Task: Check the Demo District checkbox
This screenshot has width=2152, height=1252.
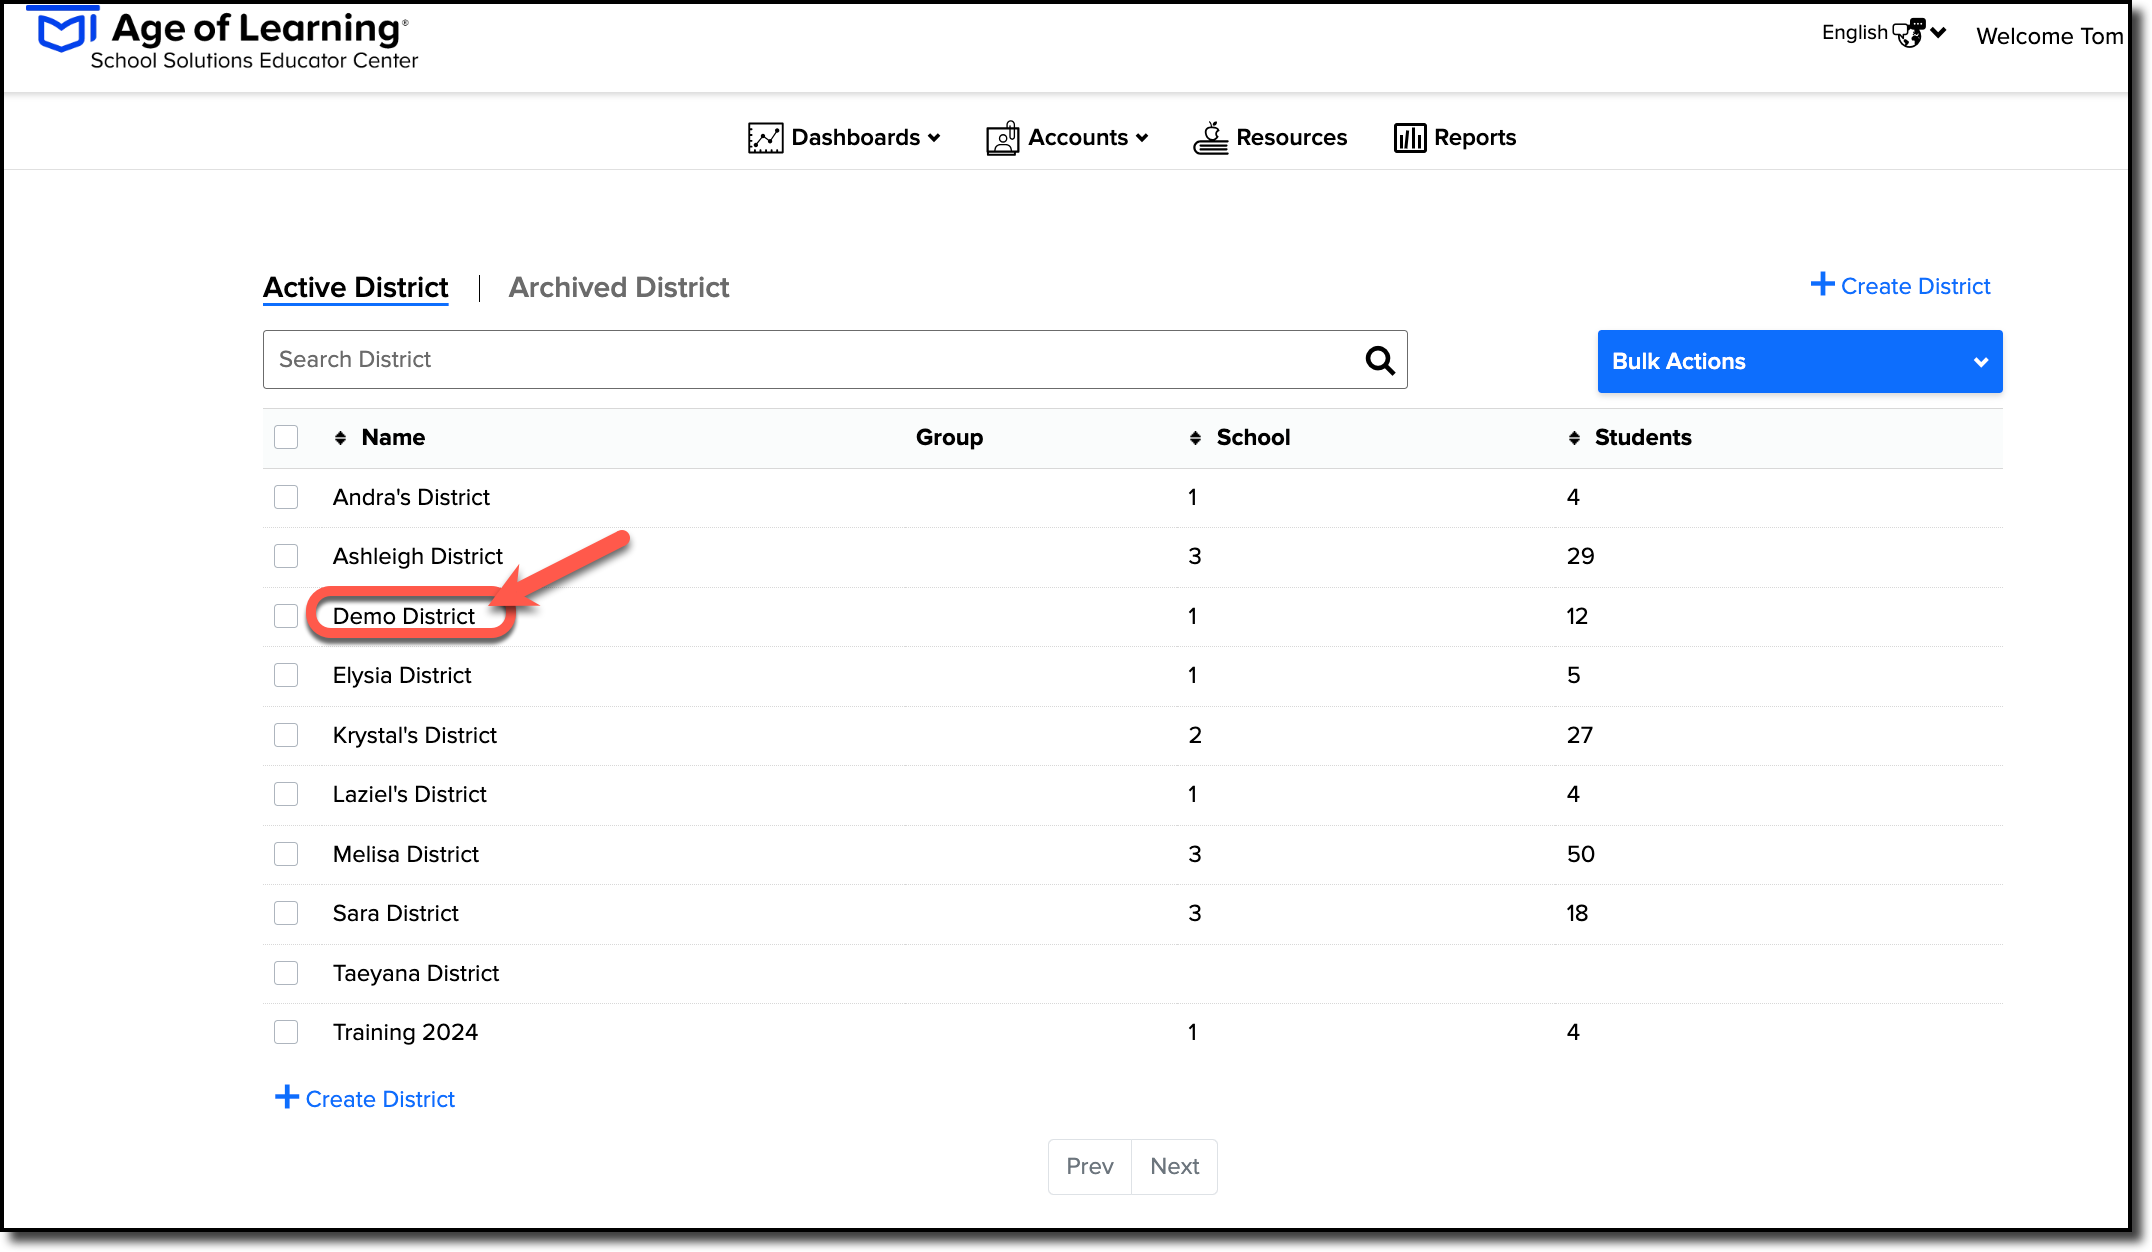Action: click(286, 616)
